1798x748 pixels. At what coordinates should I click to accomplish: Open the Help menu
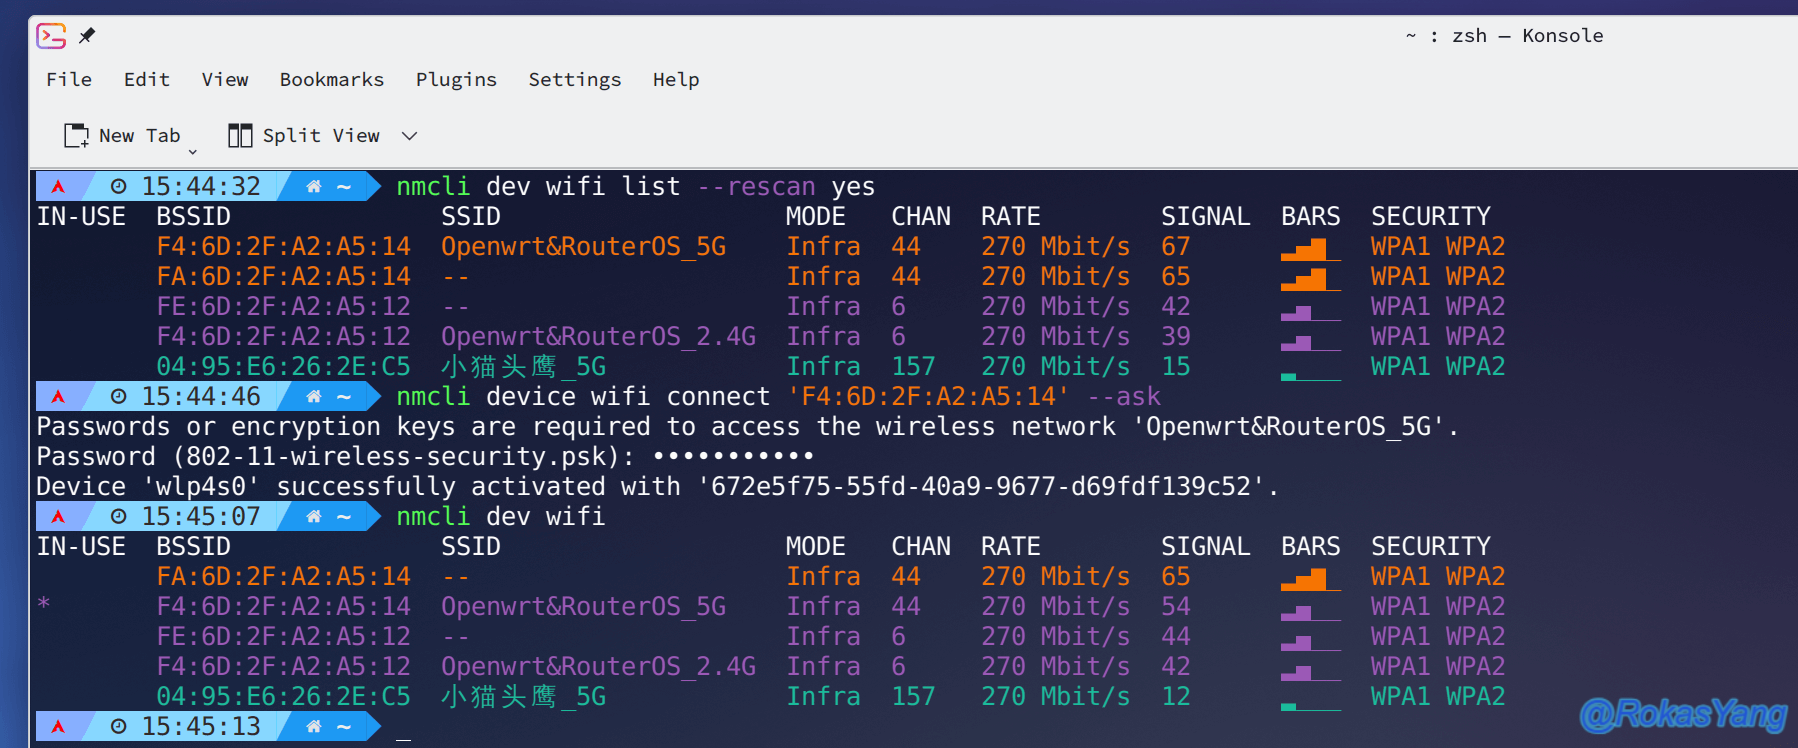[x=676, y=79]
